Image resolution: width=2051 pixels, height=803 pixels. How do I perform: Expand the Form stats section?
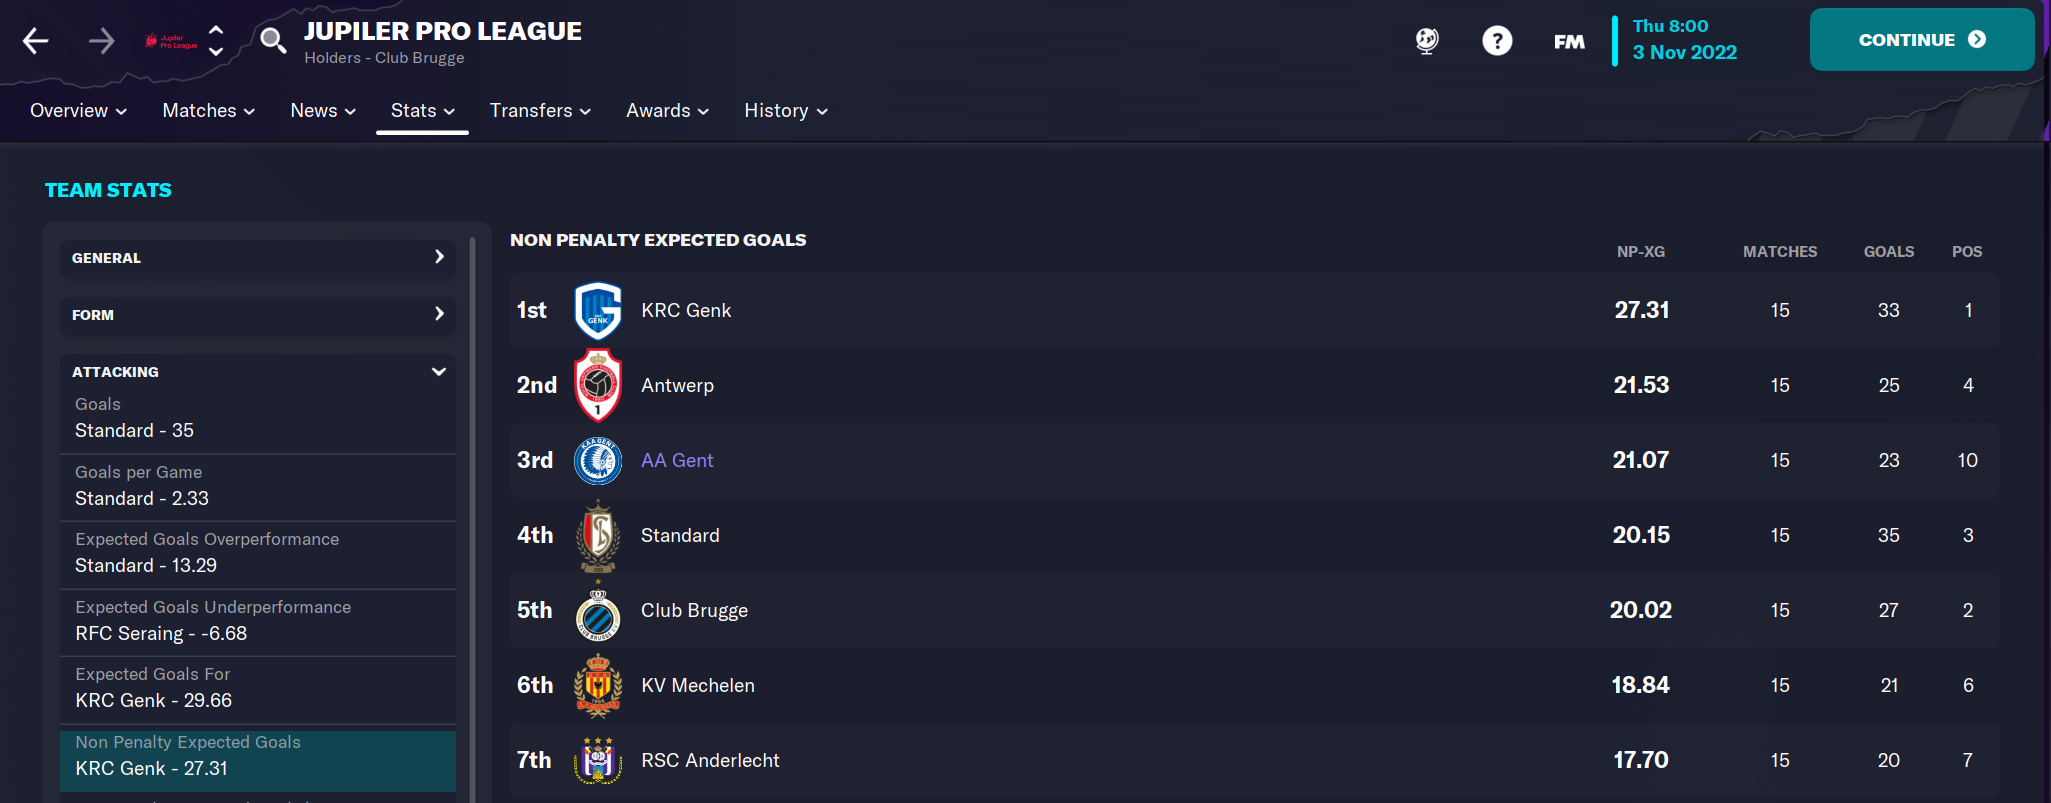pos(257,315)
